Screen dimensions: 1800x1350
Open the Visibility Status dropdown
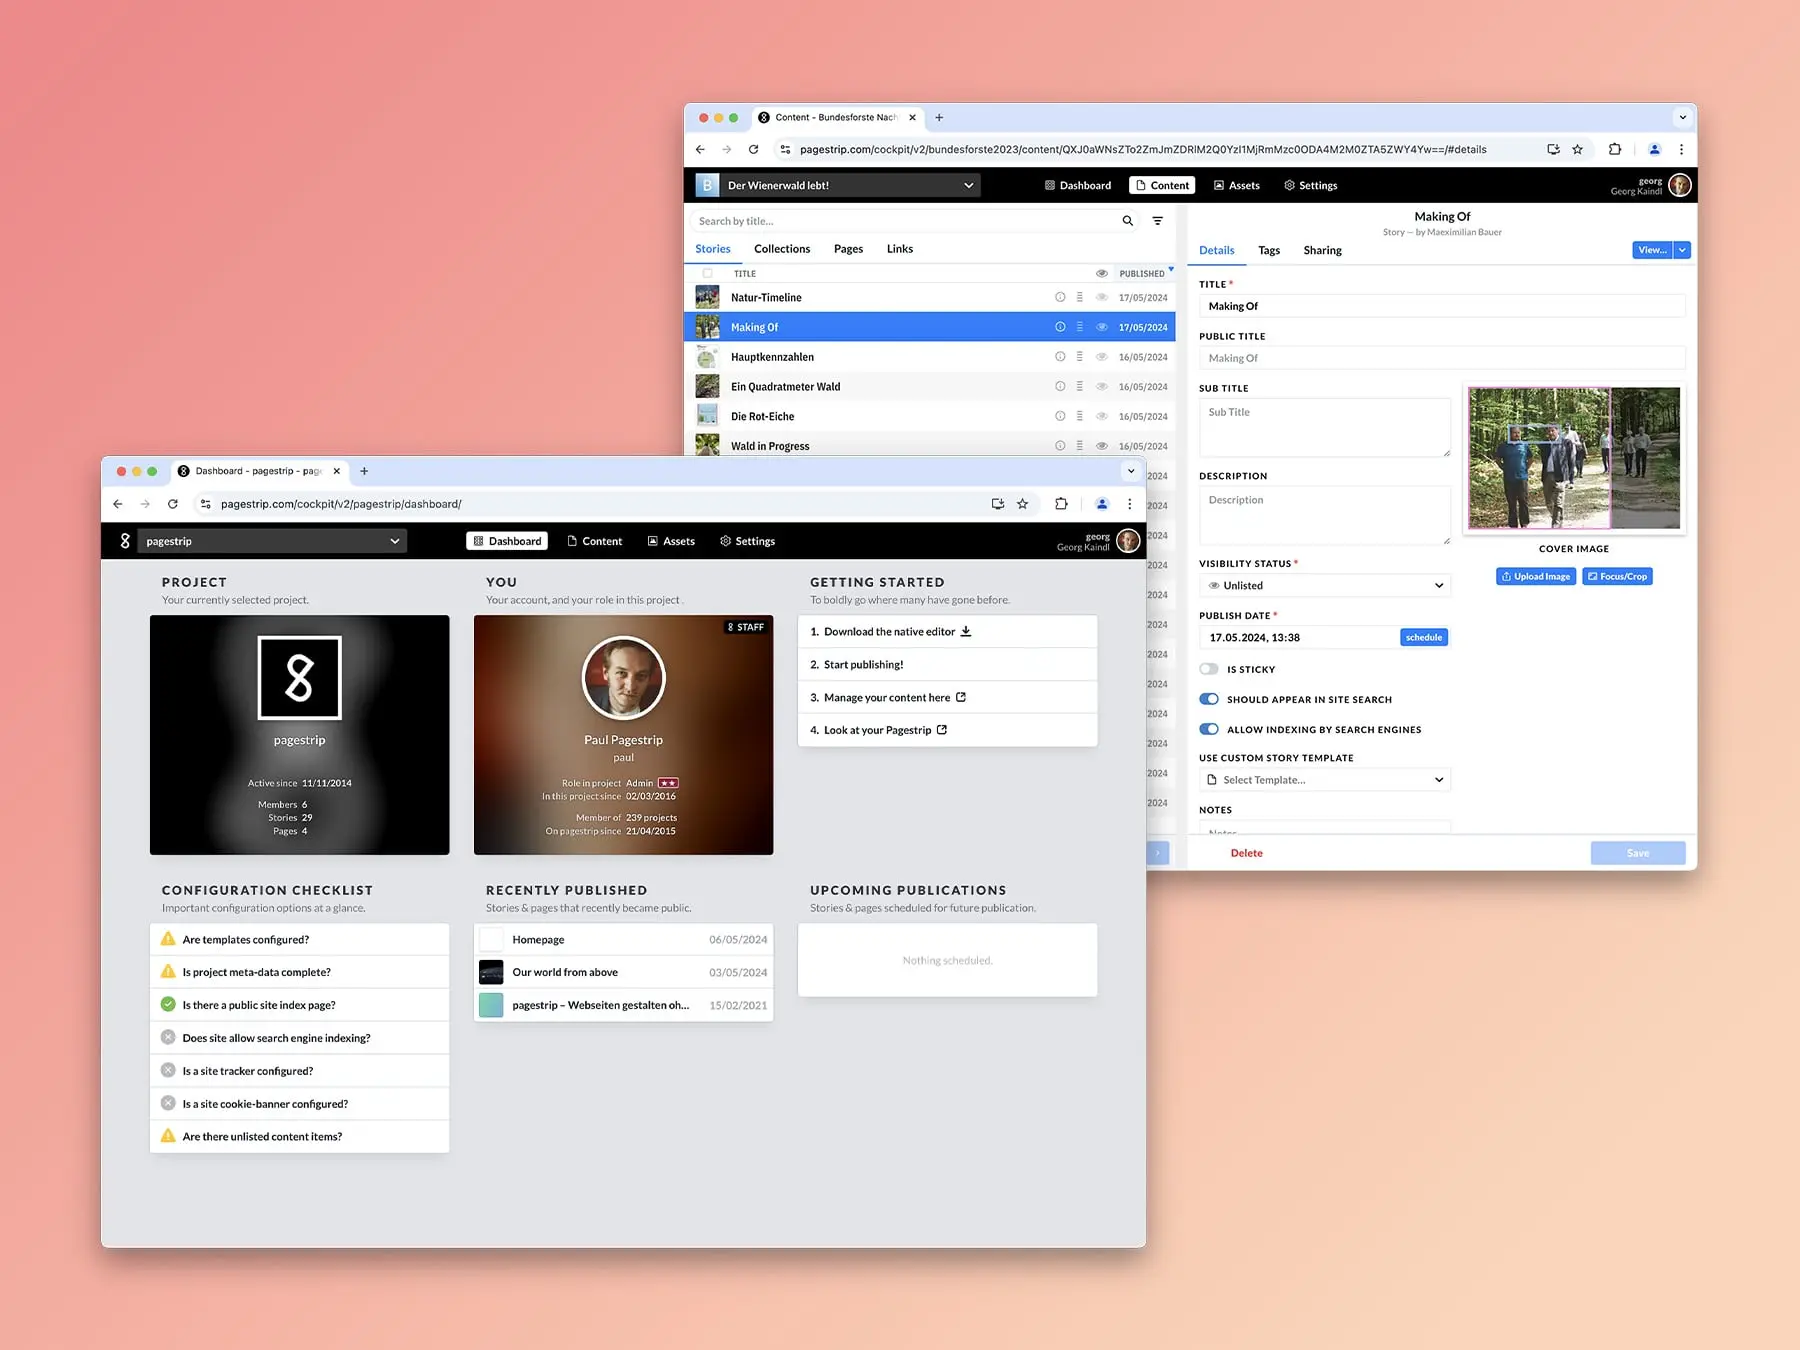click(x=1324, y=585)
